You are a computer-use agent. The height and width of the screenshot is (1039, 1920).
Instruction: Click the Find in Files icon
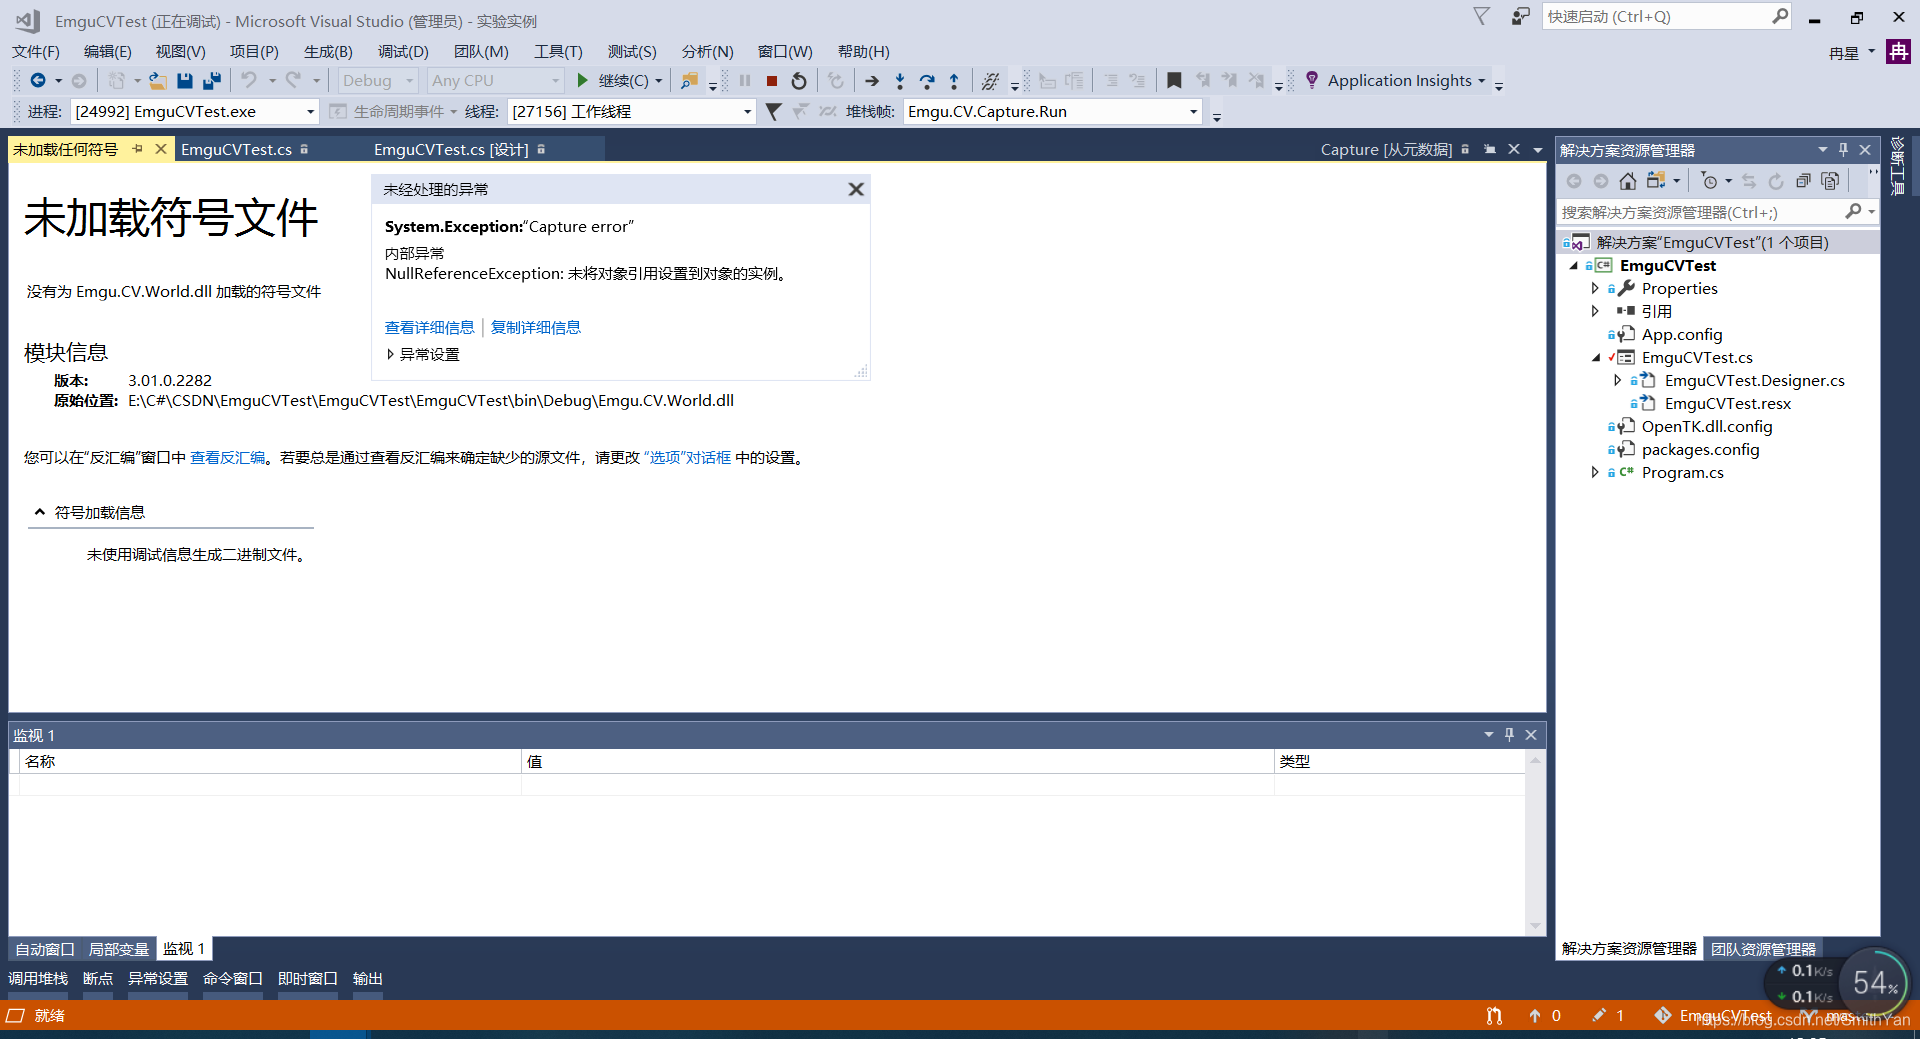(689, 80)
